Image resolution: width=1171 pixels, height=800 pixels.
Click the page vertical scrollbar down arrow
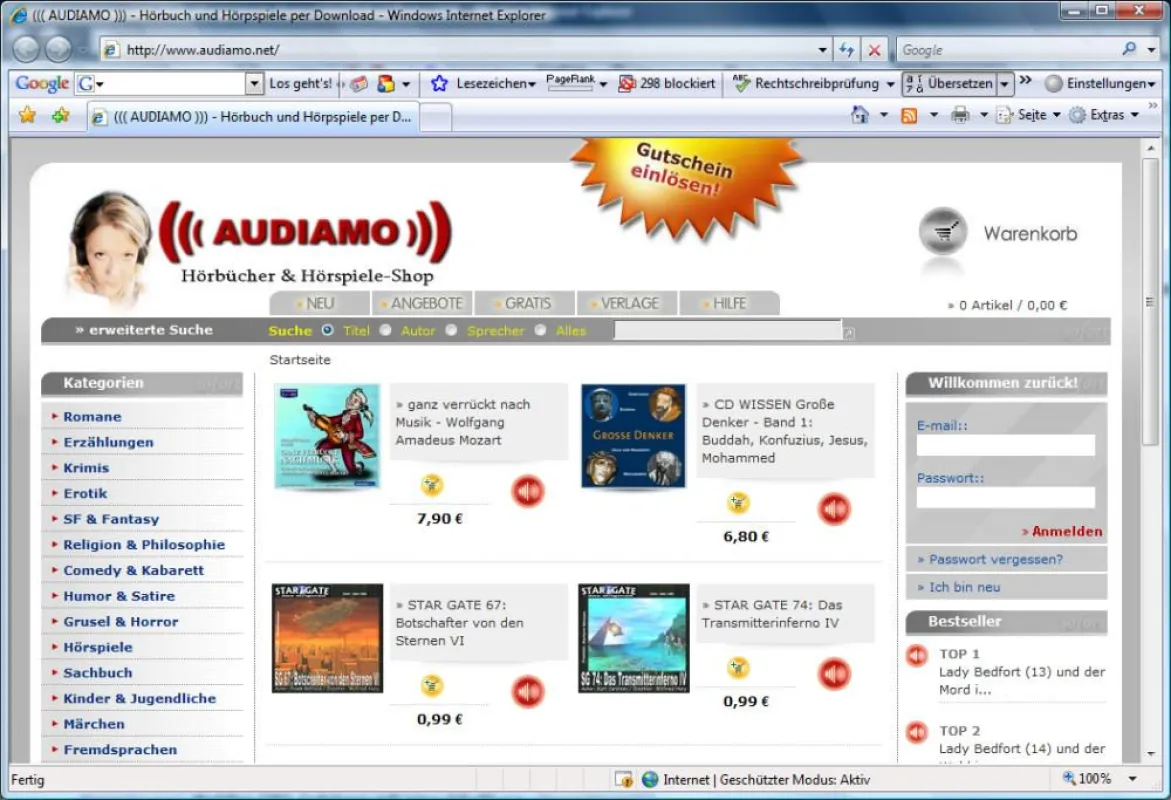tap(1151, 753)
